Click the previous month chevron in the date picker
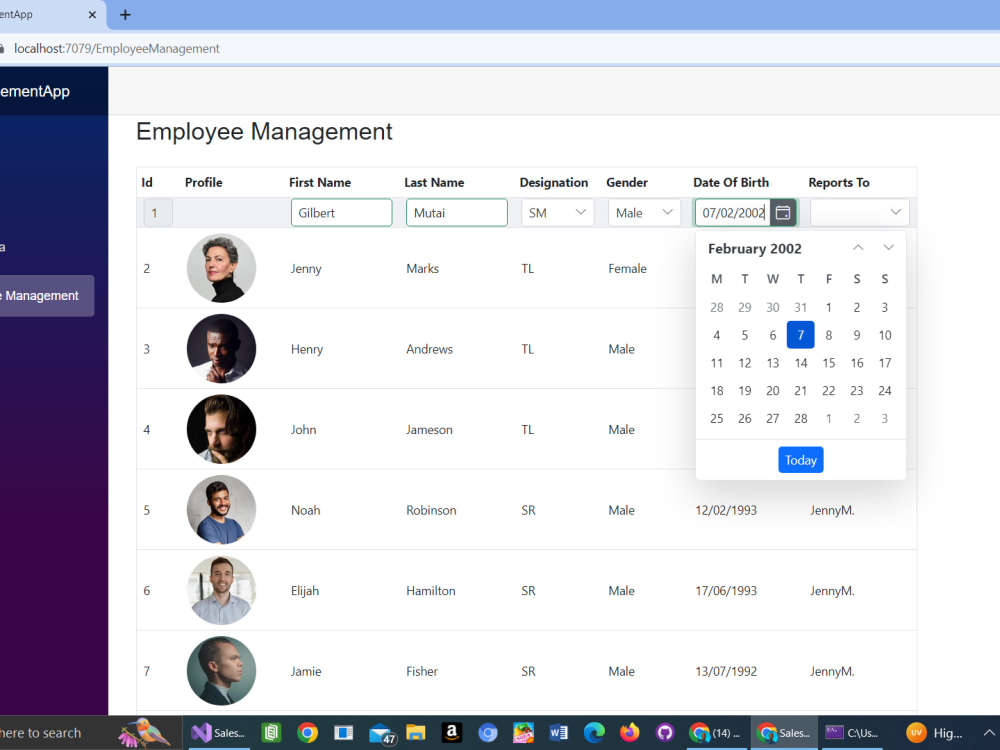 click(857, 247)
